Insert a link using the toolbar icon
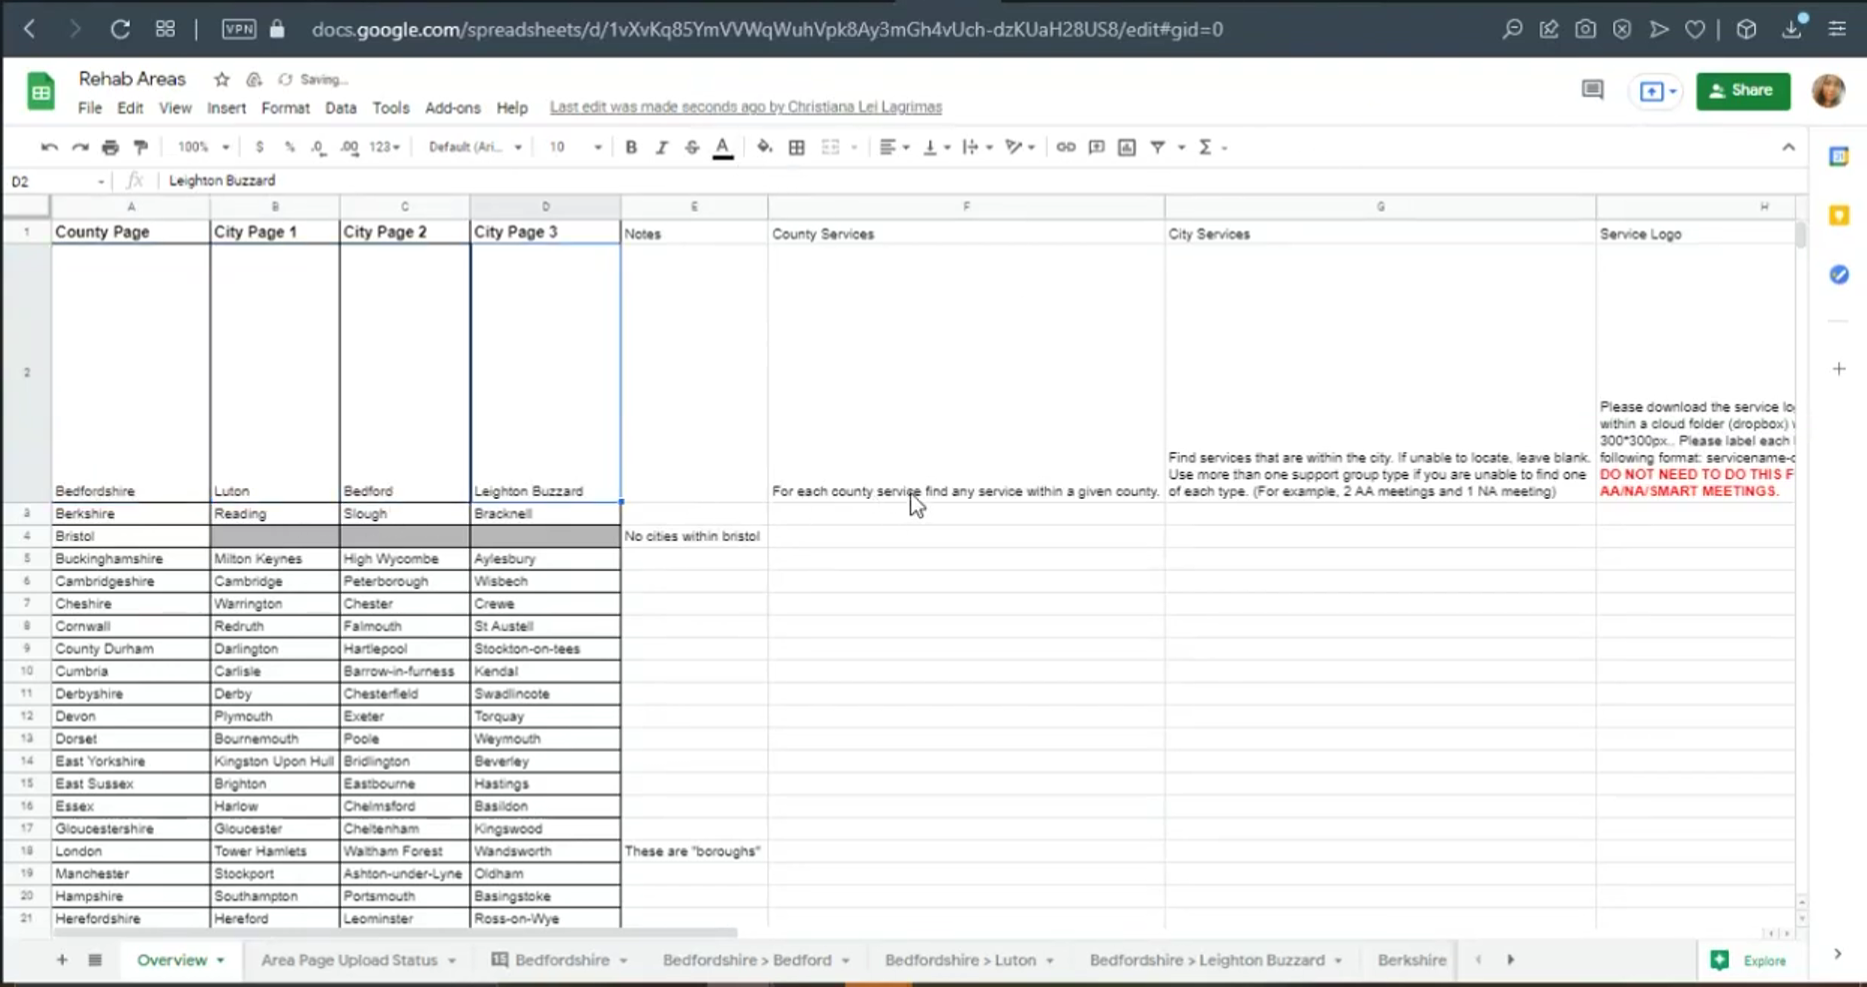1867x987 pixels. (1065, 147)
